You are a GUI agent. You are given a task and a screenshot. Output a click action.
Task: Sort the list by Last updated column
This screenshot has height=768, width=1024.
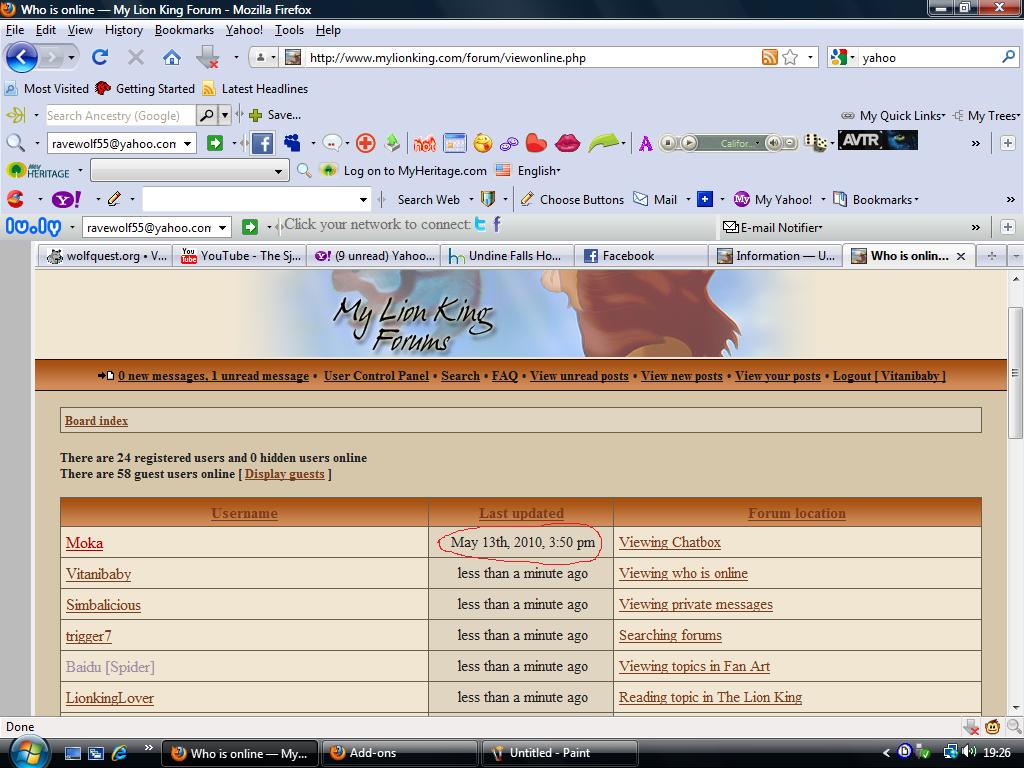tap(521, 513)
